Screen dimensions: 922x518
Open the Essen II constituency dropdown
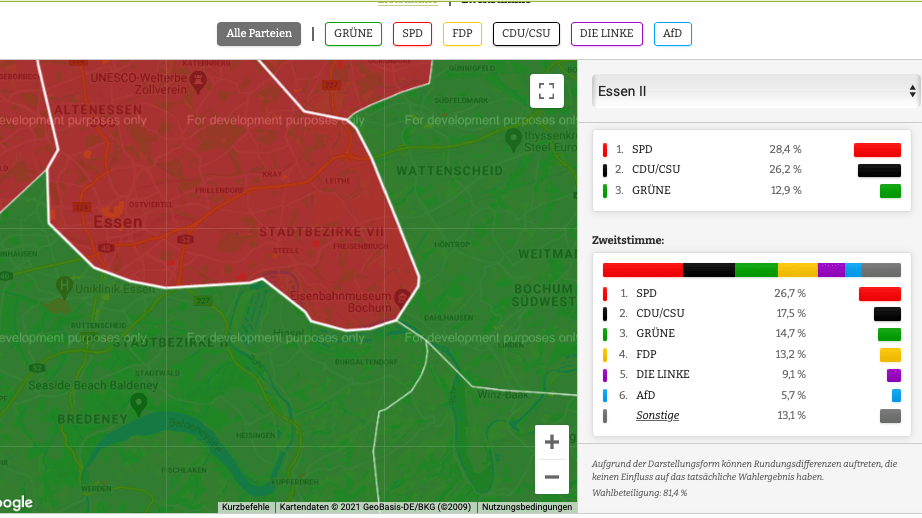tap(756, 92)
